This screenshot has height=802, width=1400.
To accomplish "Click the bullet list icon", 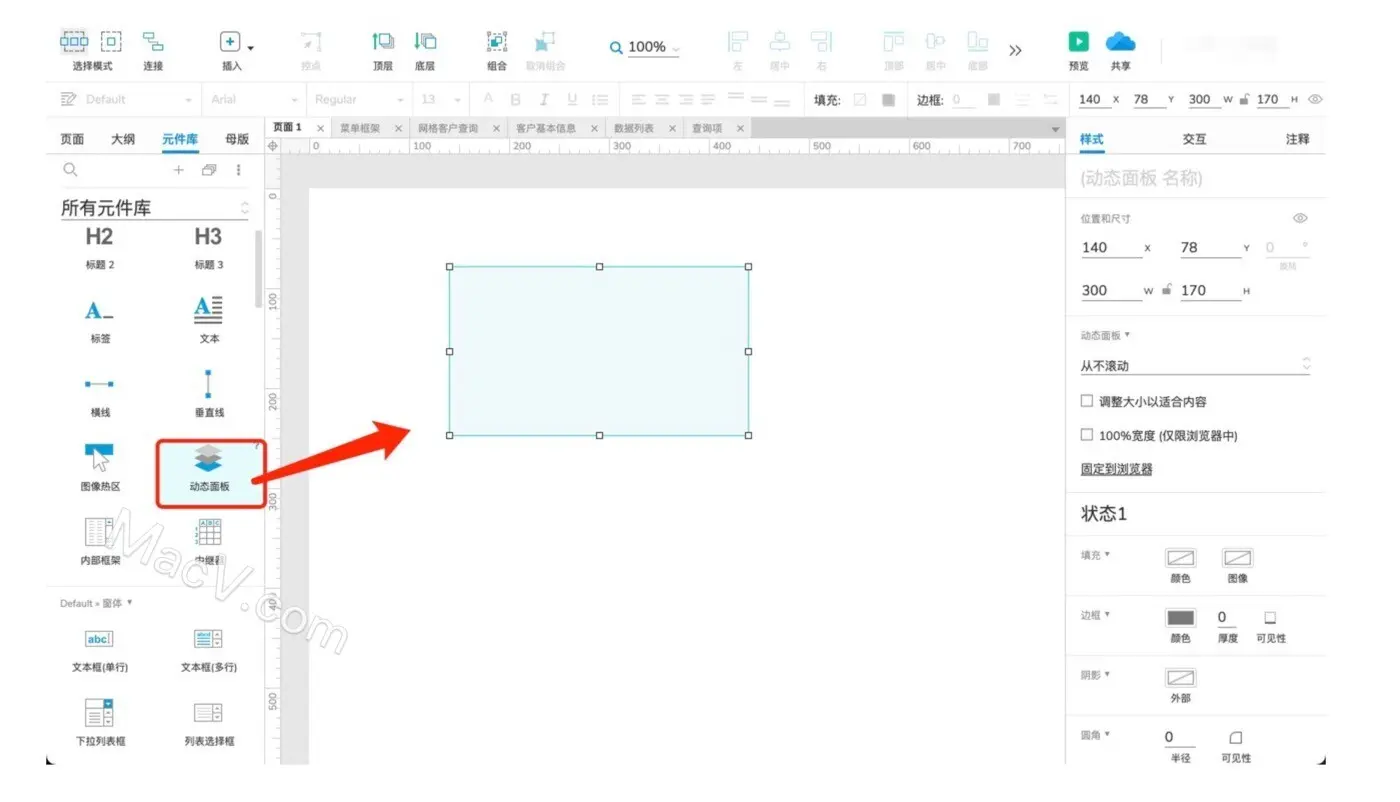I will tap(600, 100).
